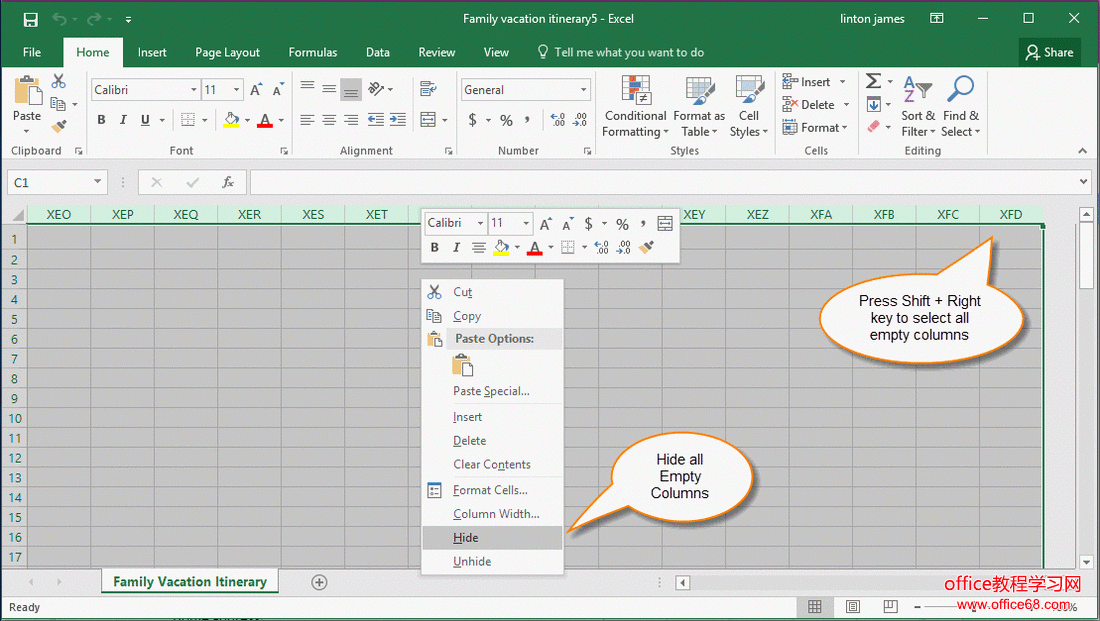This screenshot has height=621, width=1100.
Task: Choose Hide from the context menu
Action: point(466,538)
